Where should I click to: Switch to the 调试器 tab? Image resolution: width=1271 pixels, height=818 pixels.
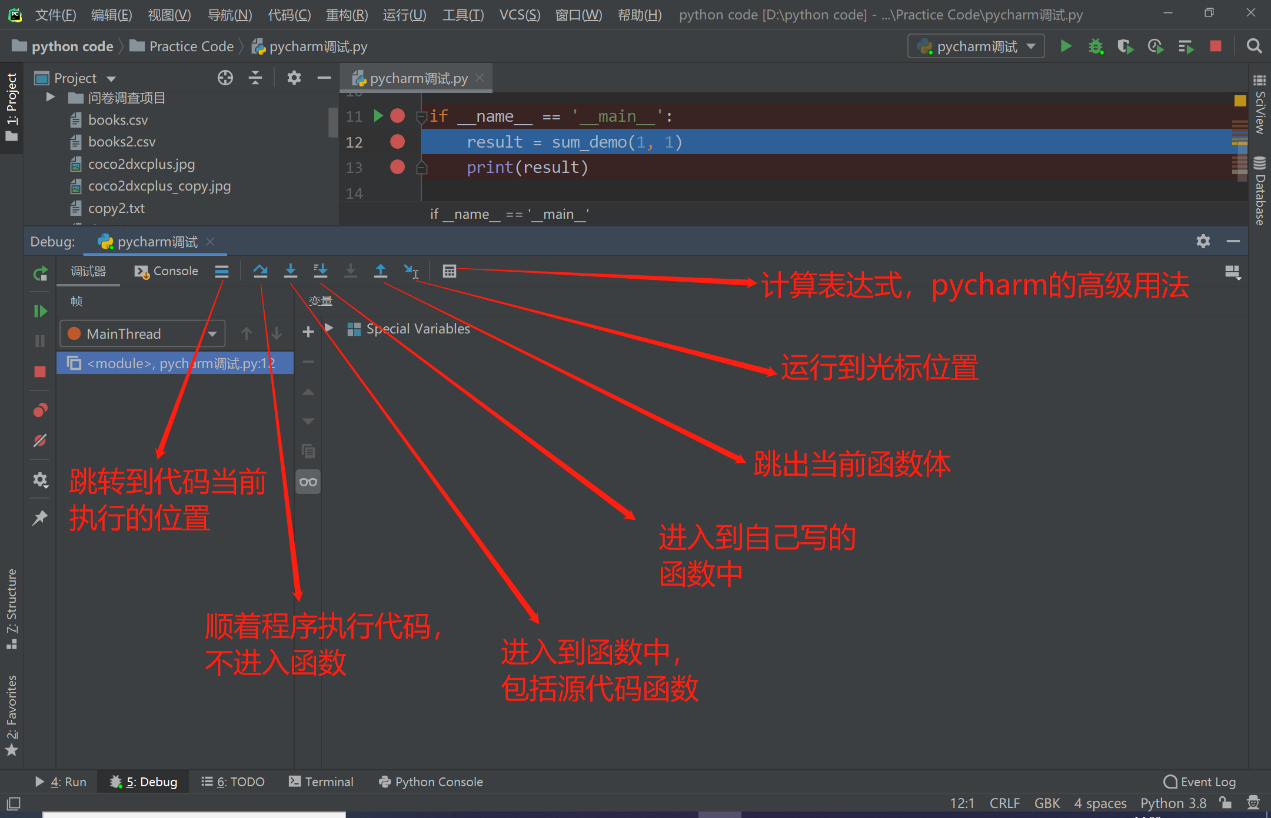[x=88, y=271]
